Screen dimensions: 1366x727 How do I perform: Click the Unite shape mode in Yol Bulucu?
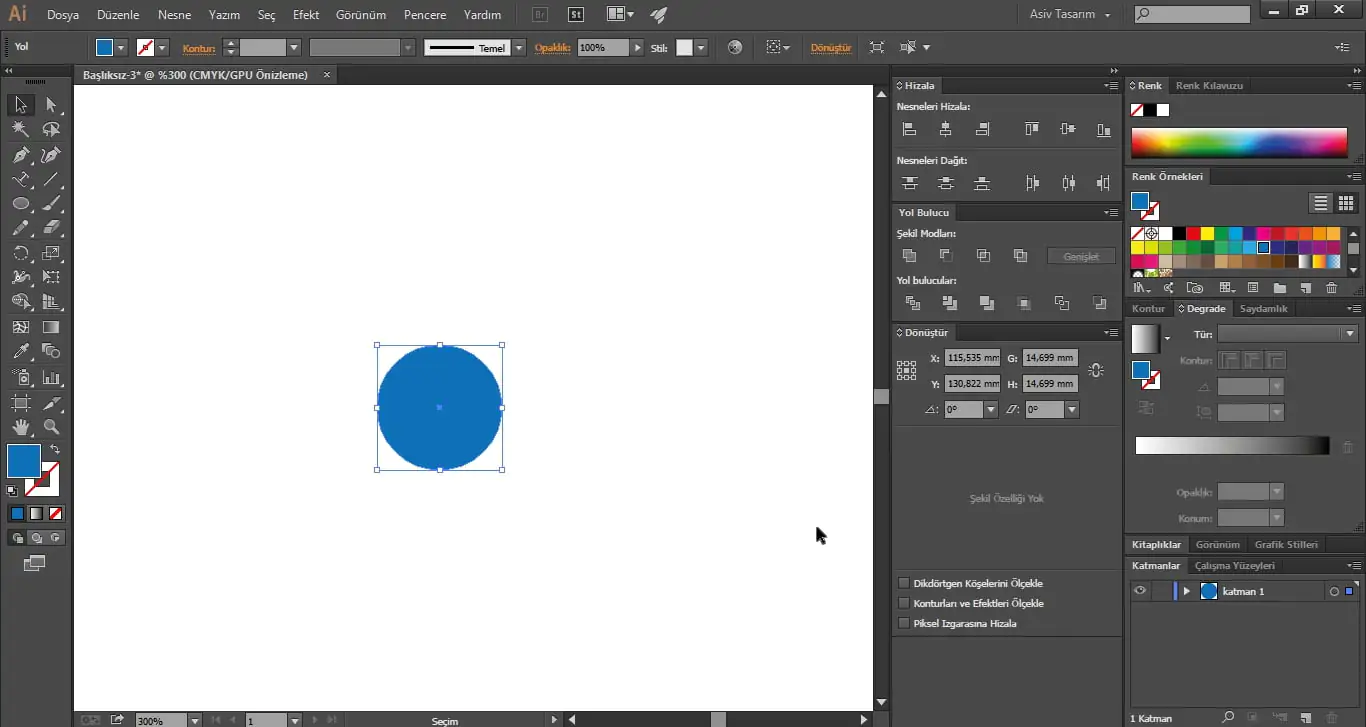pyautogui.click(x=908, y=255)
